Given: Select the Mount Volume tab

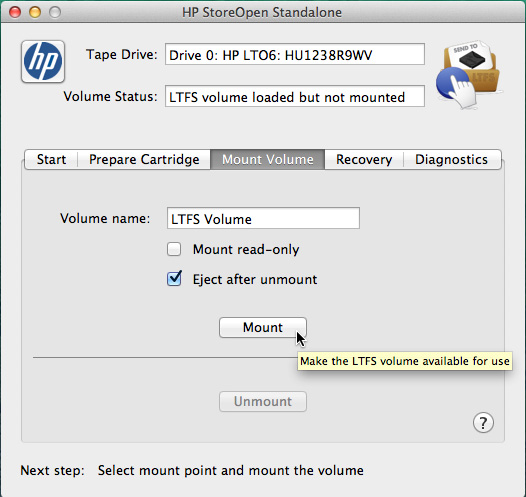Looking at the screenshot, I should [267, 159].
